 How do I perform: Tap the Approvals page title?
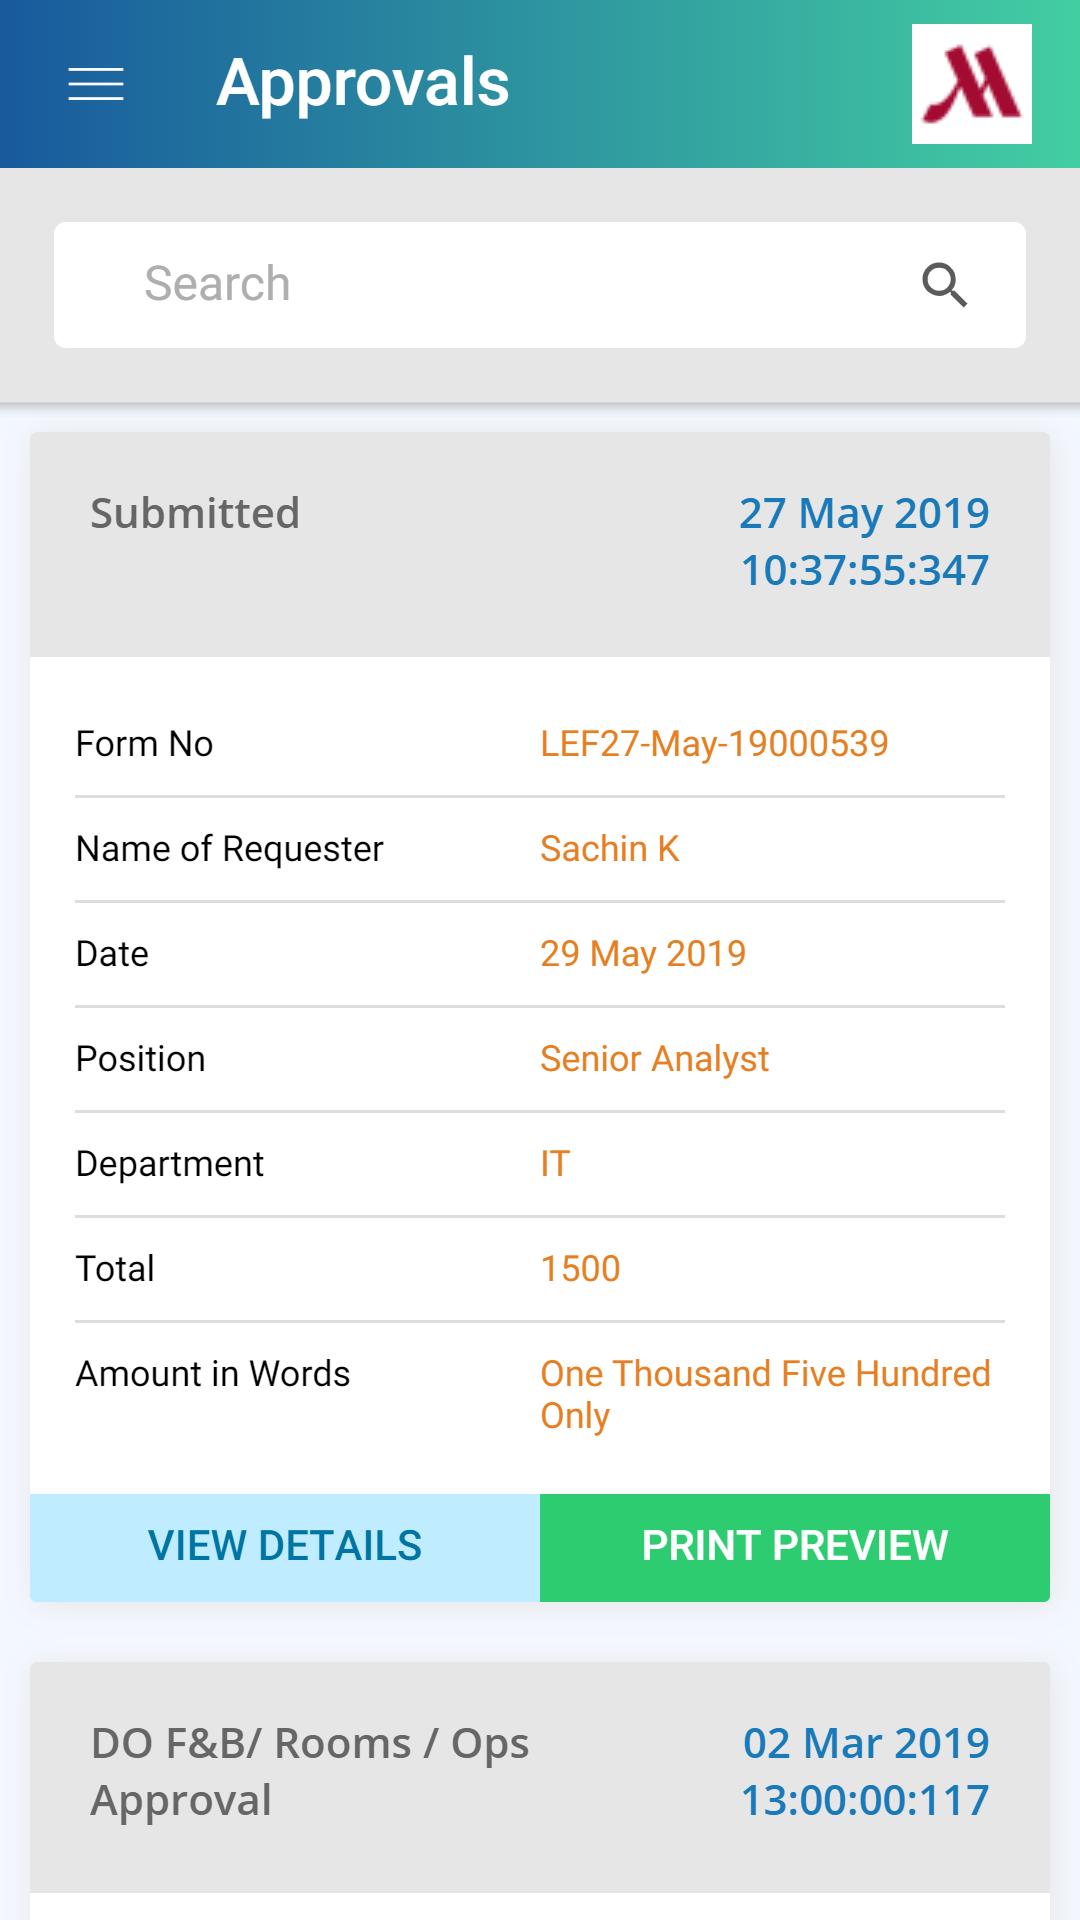click(363, 83)
